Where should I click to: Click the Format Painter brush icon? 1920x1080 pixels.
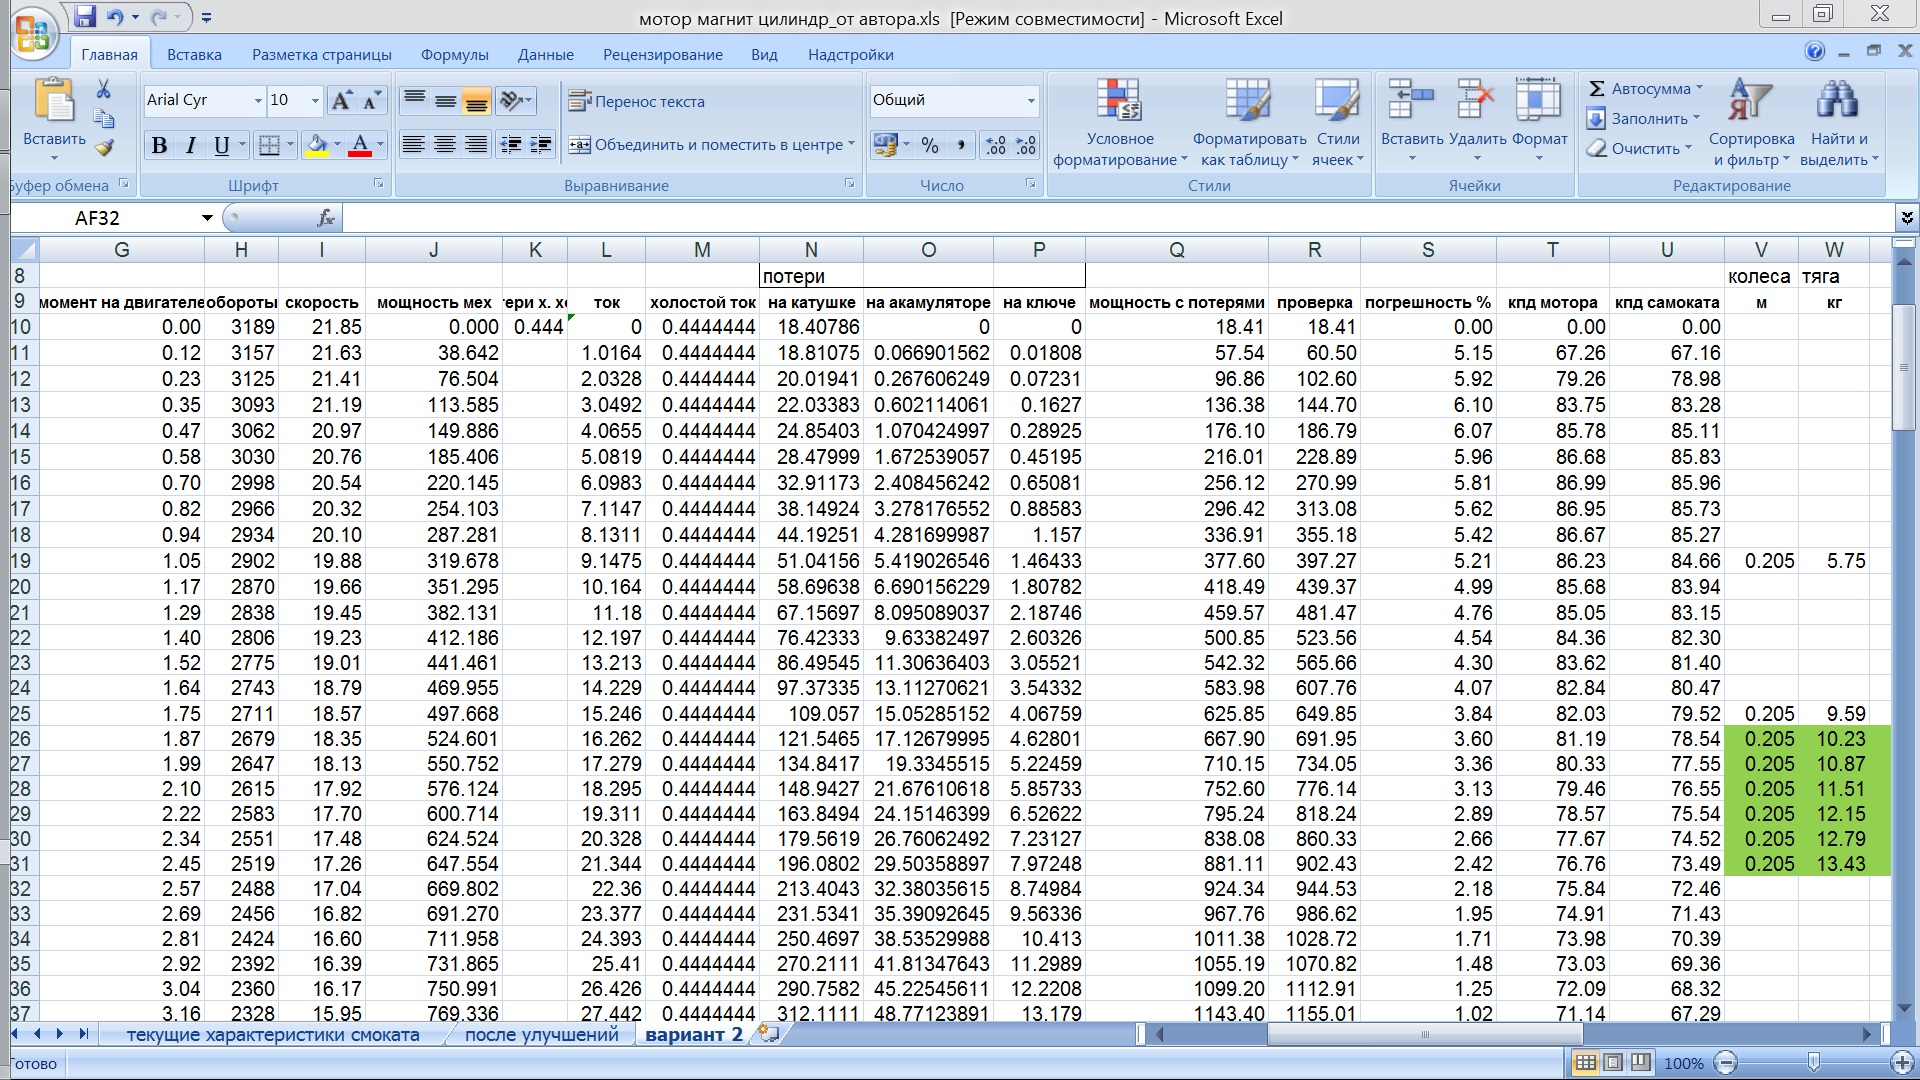[x=104, y=148]
